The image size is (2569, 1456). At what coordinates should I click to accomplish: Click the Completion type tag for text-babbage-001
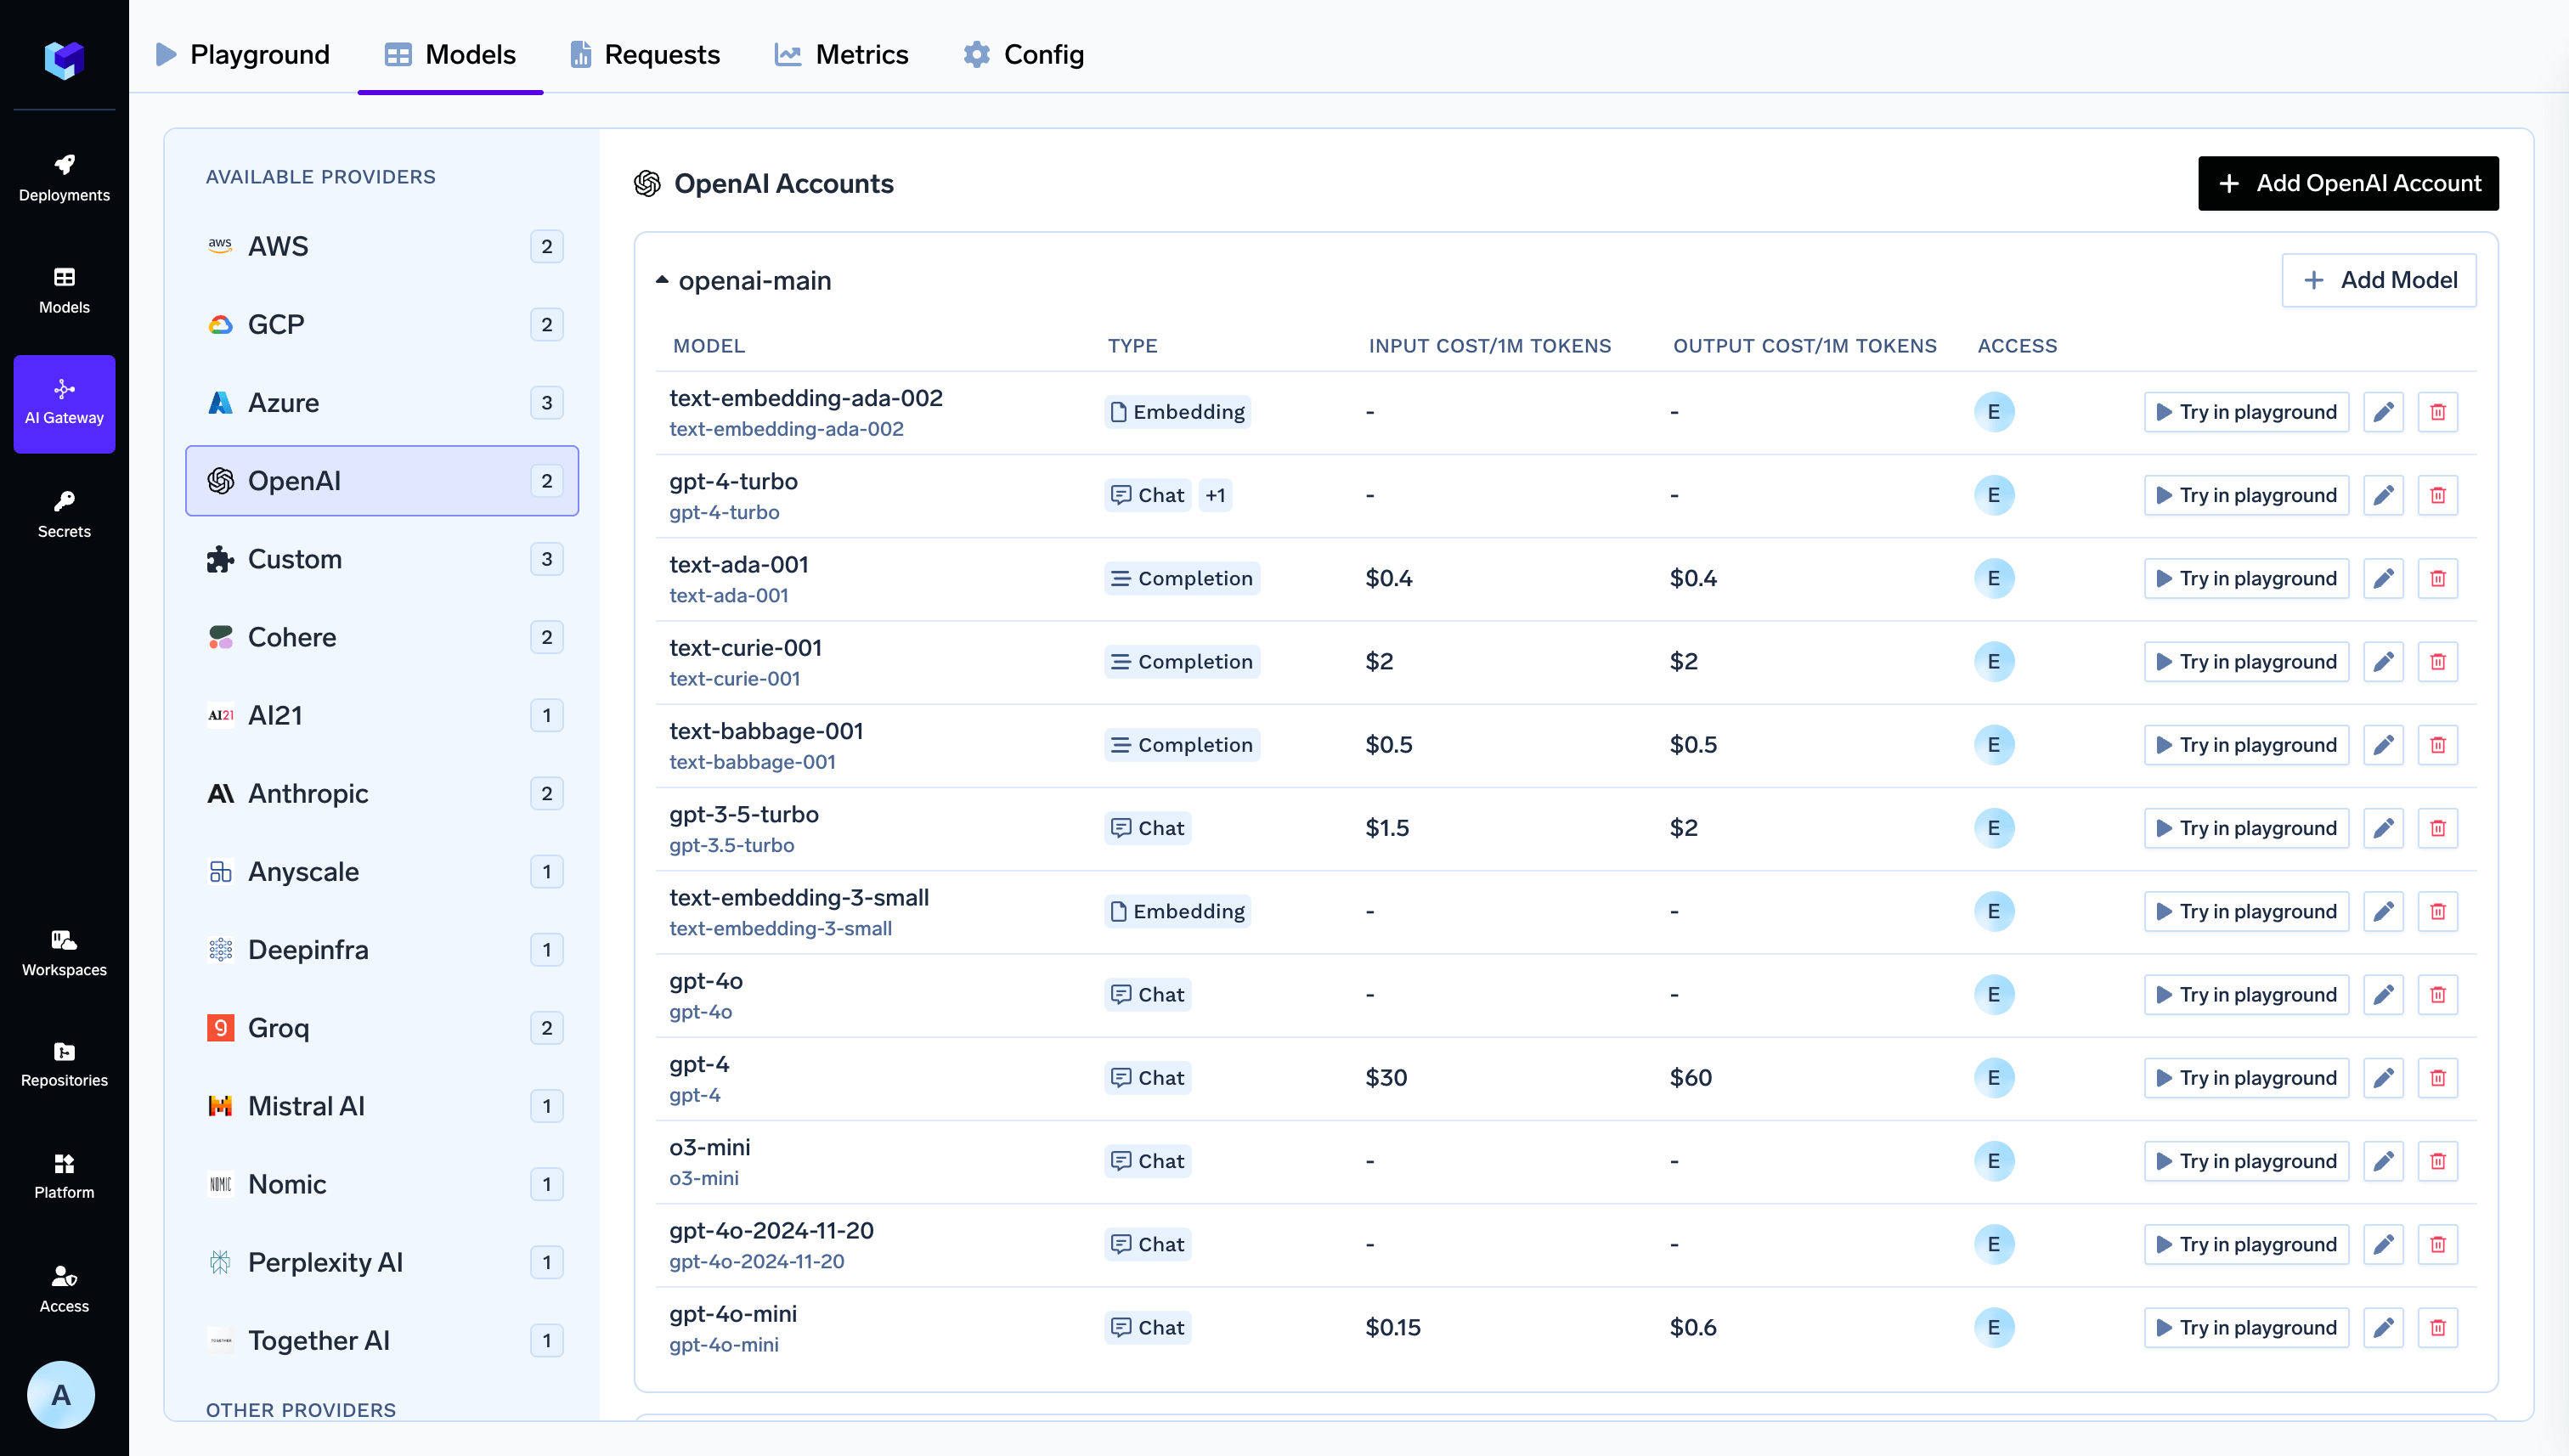[1182, 745]
